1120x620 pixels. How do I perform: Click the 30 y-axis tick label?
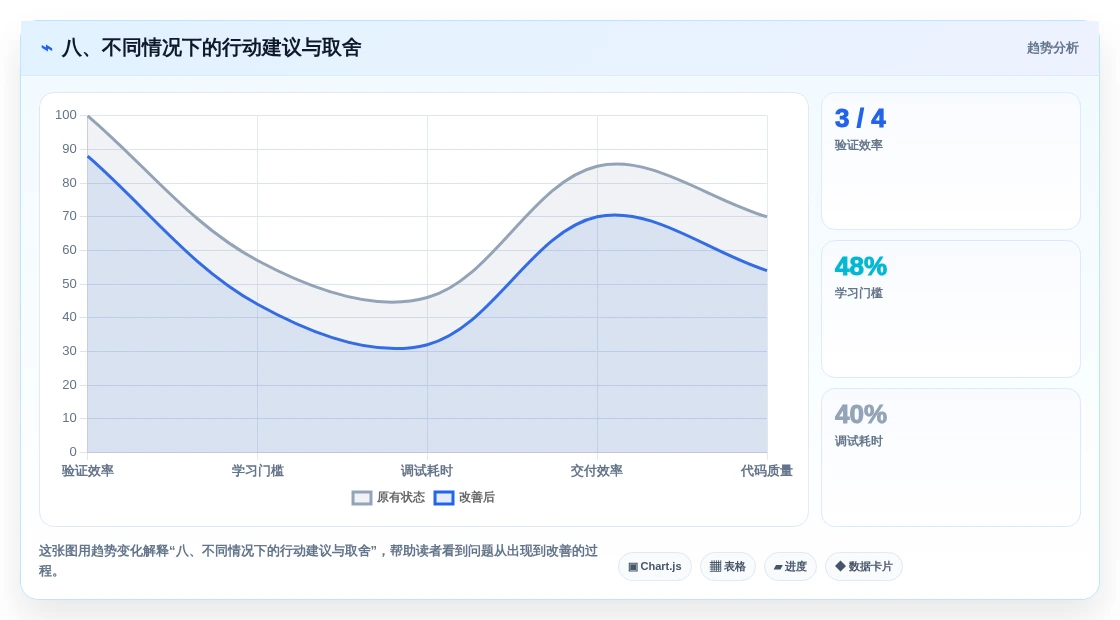point(69,351)
